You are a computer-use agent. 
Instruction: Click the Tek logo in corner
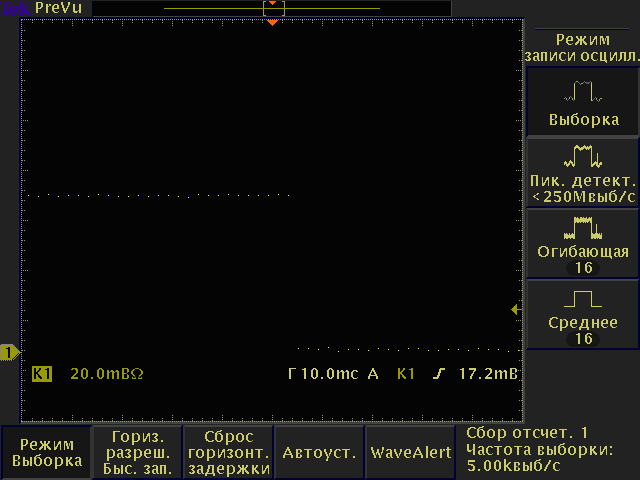click(14, 7)
